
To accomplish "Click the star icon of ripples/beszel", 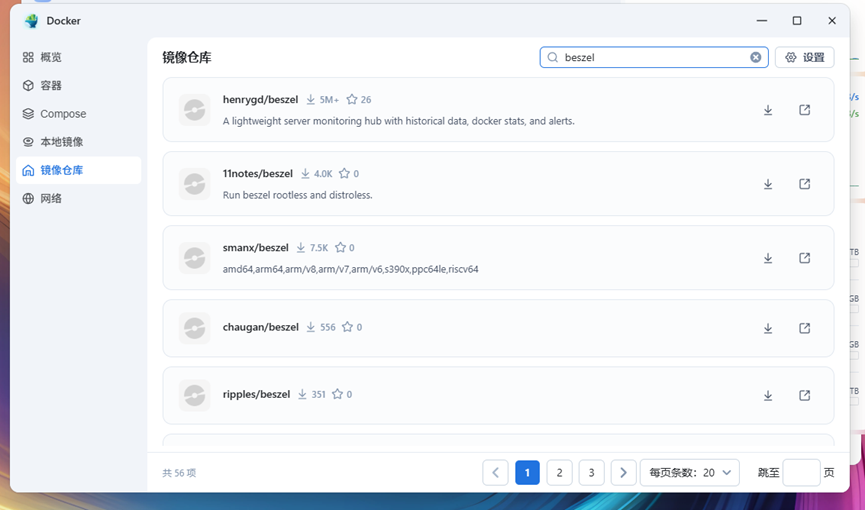I will (x=338, y=394).
